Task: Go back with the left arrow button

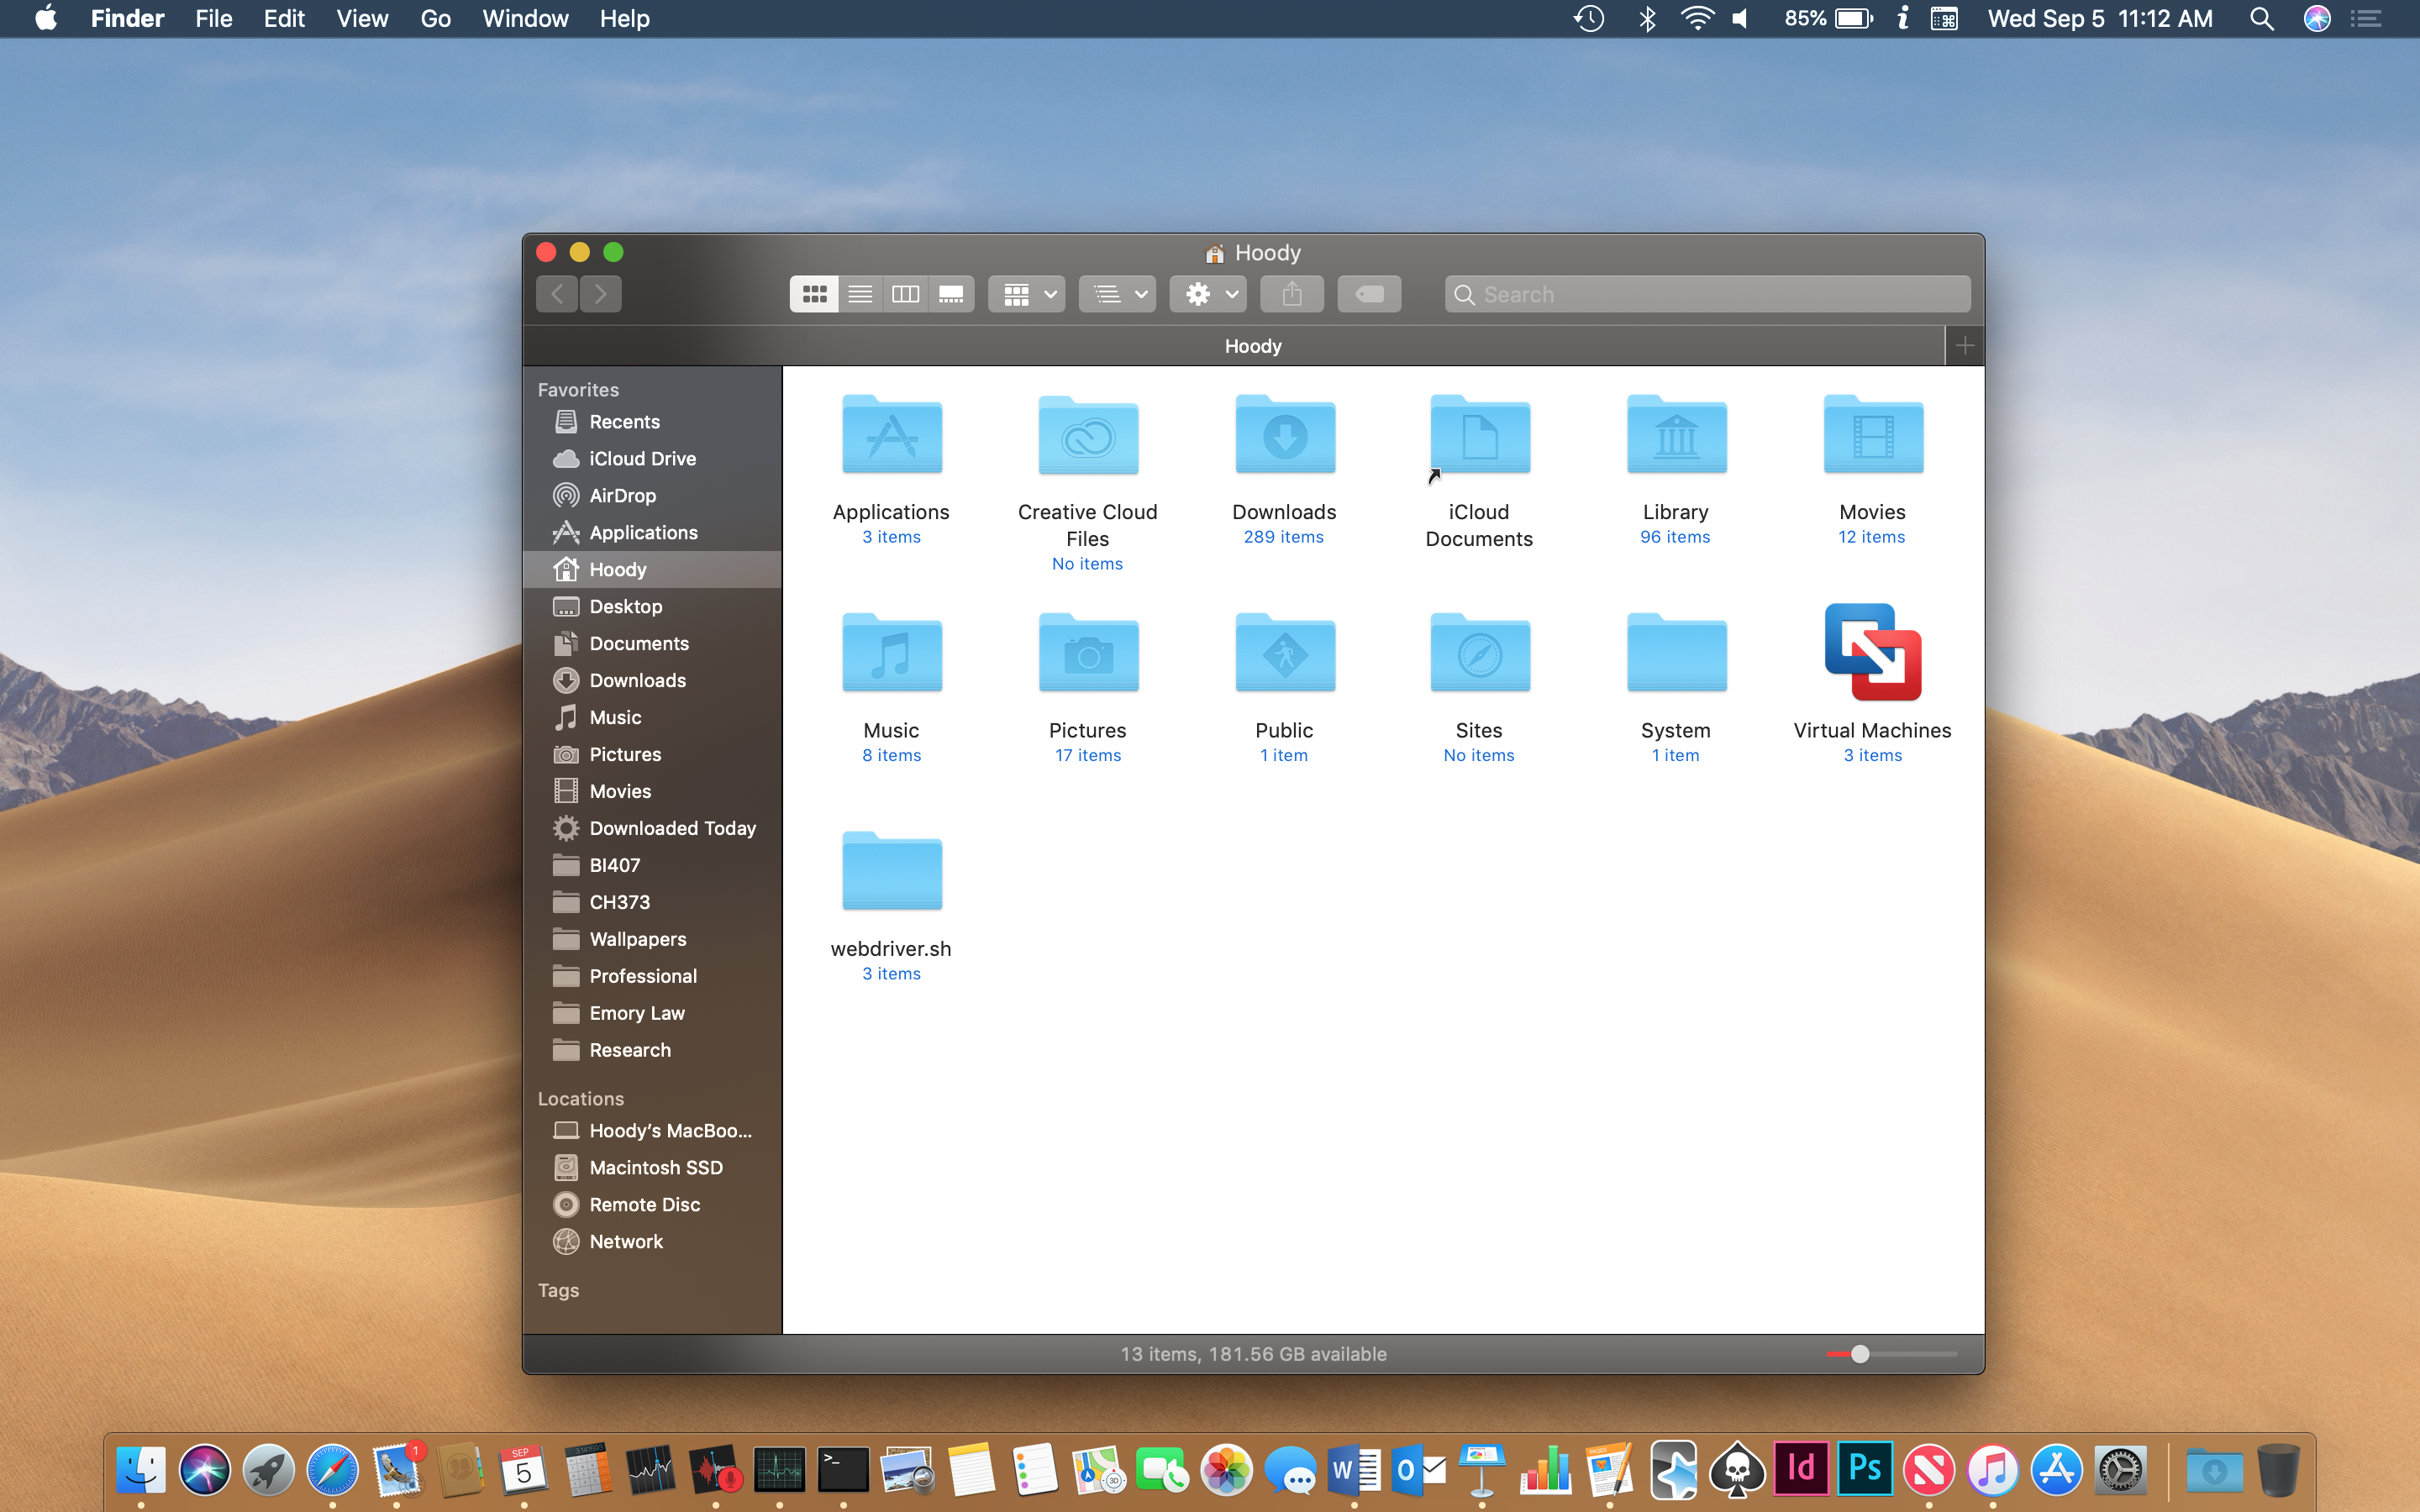Action: [557, 294]
